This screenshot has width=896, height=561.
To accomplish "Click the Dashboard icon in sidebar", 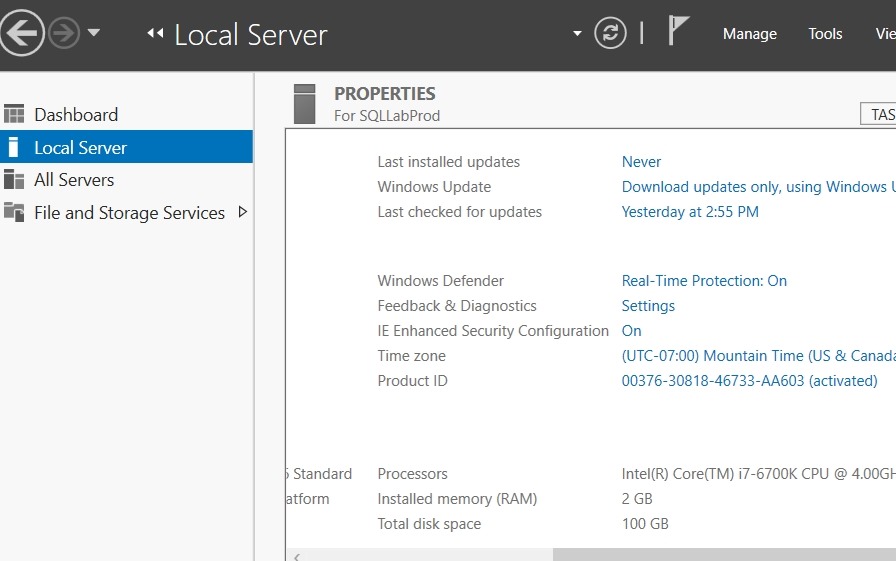I will (x=14, y=115).
